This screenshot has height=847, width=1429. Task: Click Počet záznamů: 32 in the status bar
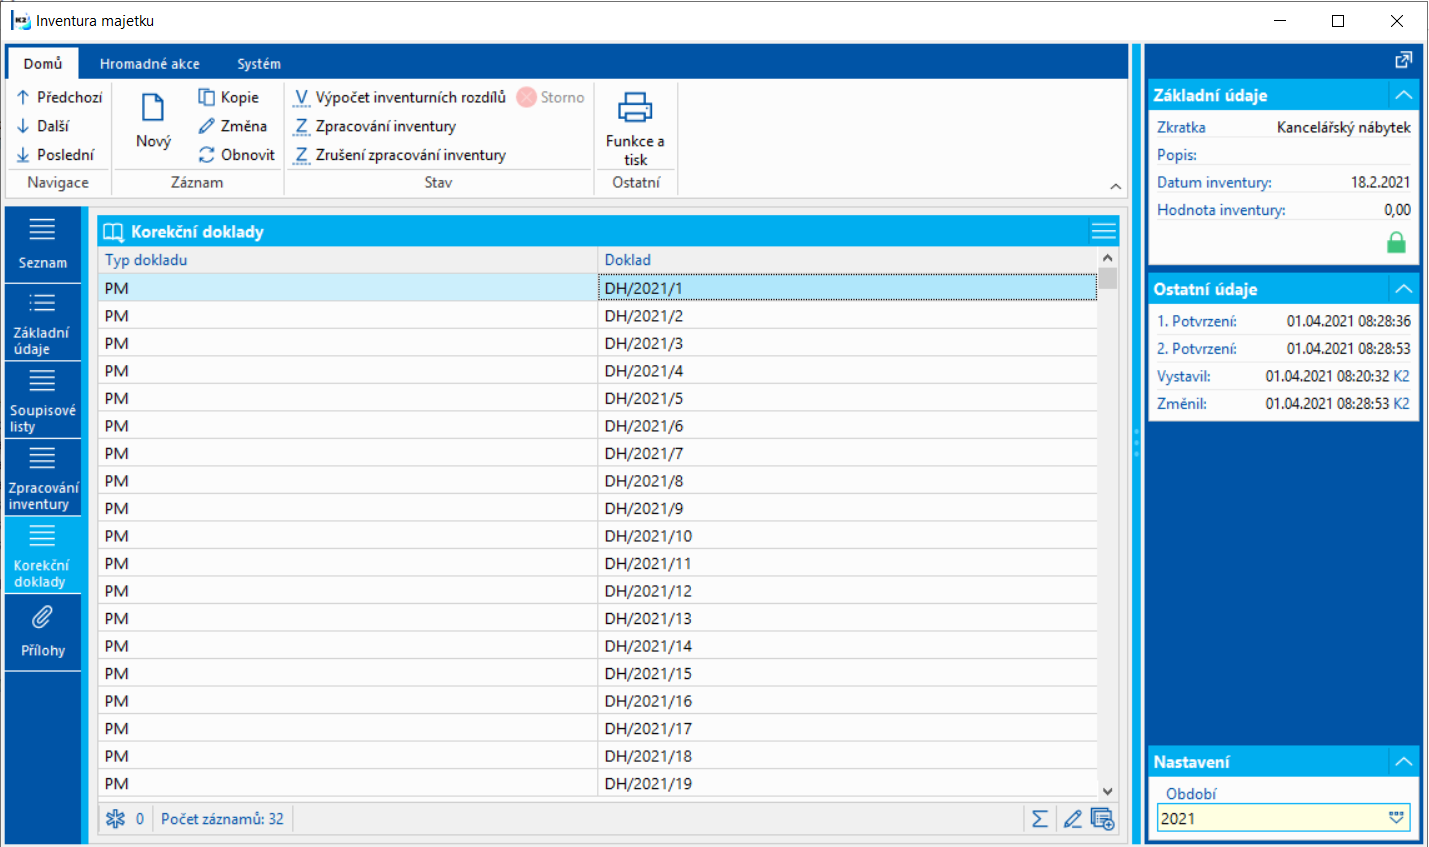(222, 819)
